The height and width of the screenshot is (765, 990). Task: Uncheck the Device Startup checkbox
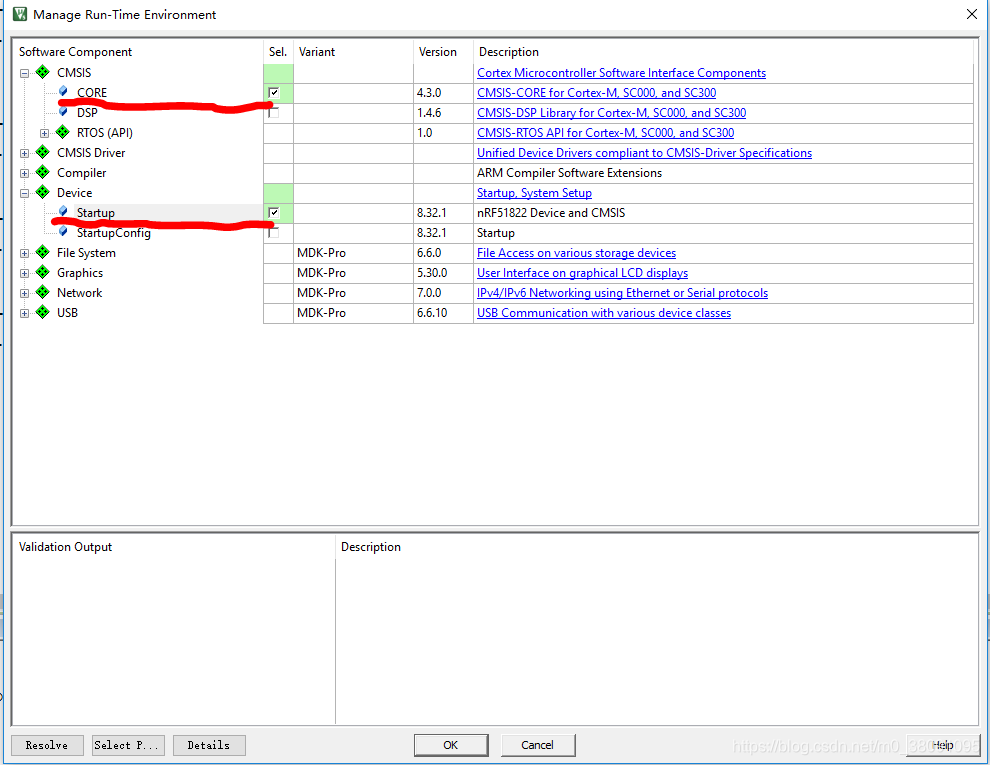pos(273,213)
